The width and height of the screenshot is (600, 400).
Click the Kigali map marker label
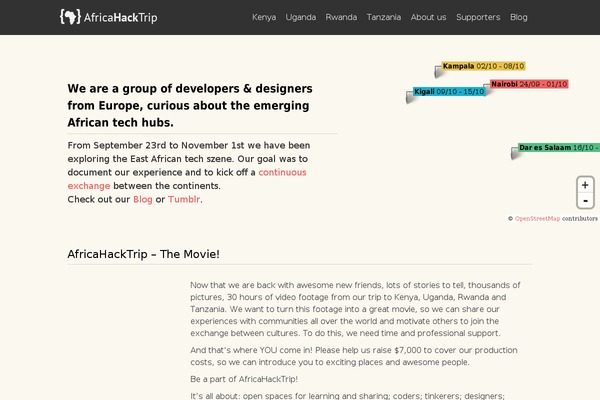click(449, 91)
